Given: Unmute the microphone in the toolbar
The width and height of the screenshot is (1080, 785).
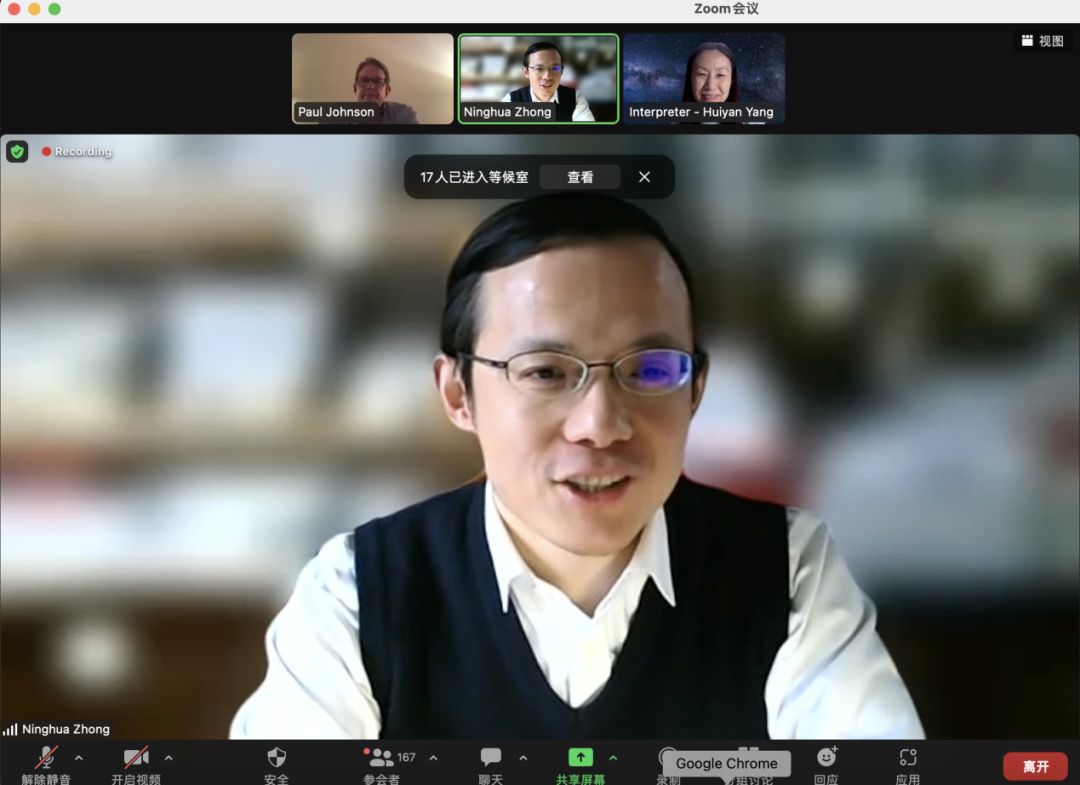Looking at the screenshot, I should click(46, 765).
